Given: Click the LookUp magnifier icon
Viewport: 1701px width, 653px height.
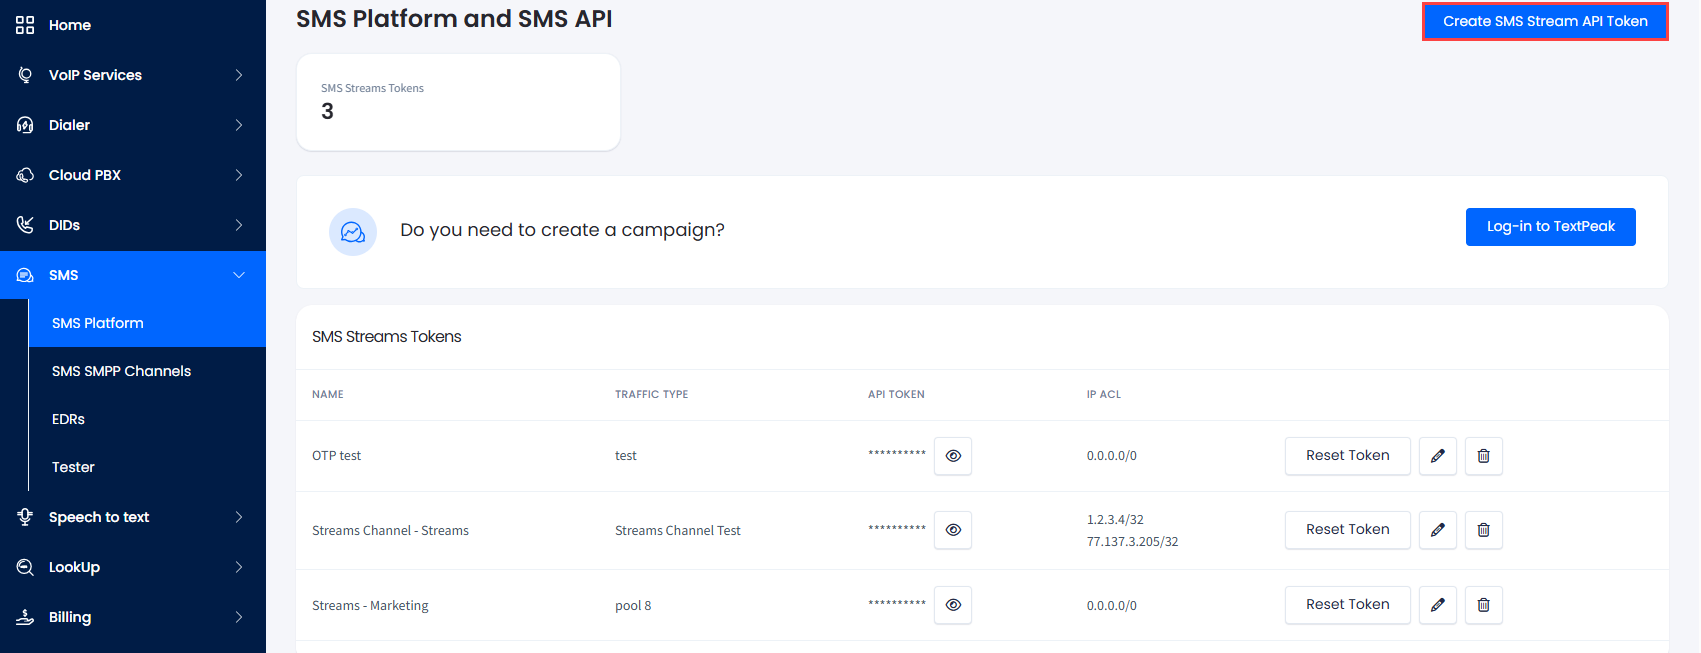Looking at the screenshot, I should [x=25, y=567].
